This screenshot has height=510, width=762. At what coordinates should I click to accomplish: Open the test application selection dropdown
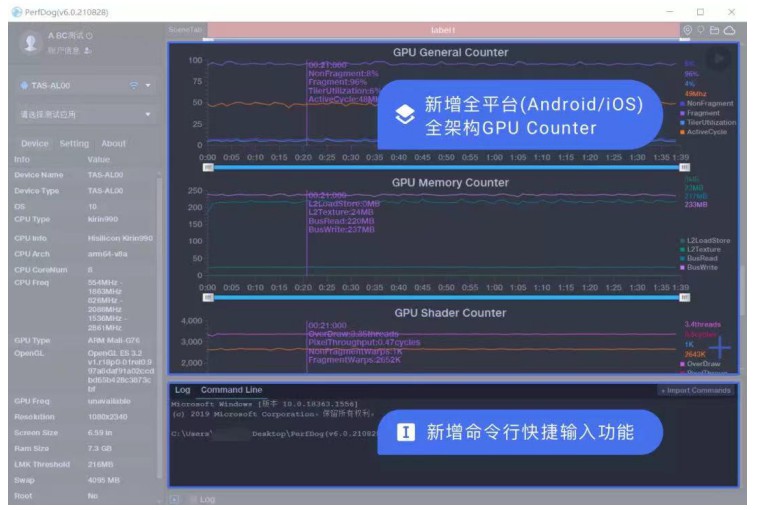[86, 115]
